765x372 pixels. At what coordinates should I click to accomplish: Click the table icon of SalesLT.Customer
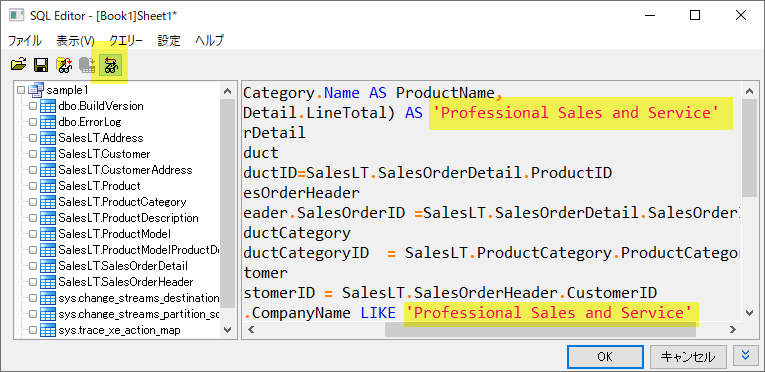coord(48,154)
